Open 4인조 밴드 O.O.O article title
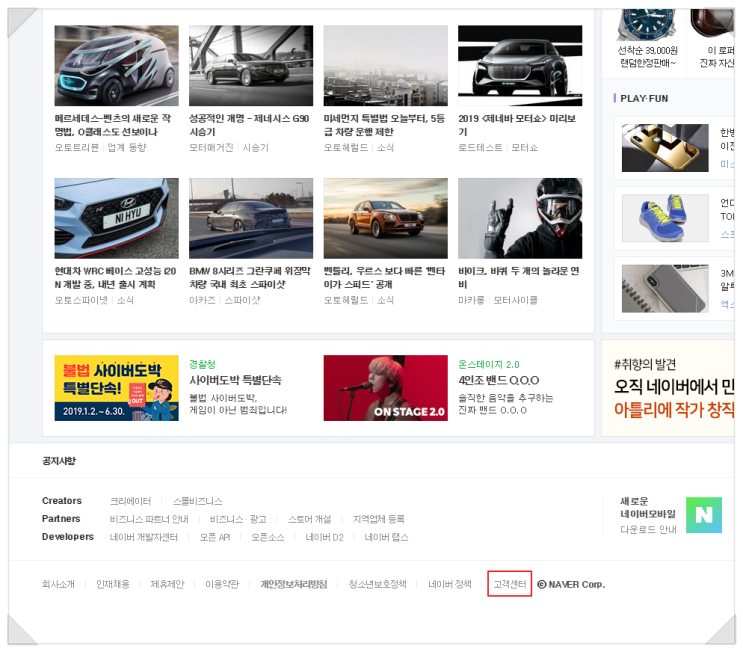This screenshot has width=743, height=652. pyautogui.click(x=498, y=380)
